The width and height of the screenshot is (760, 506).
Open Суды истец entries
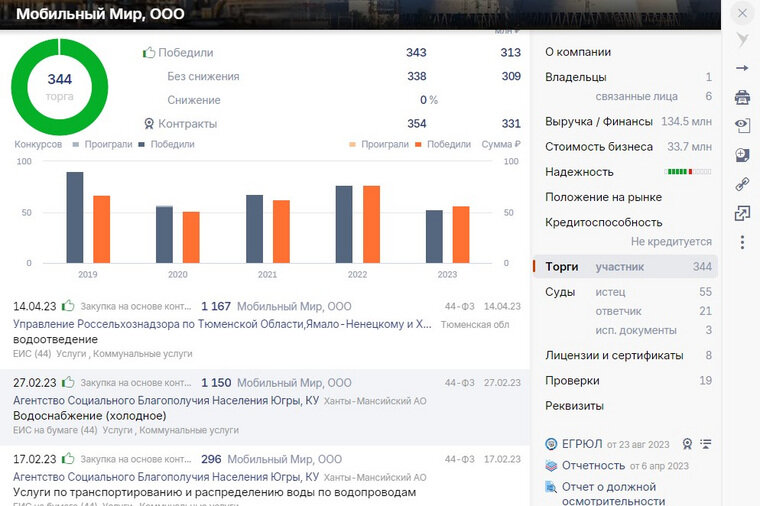(x=610, y=292)
